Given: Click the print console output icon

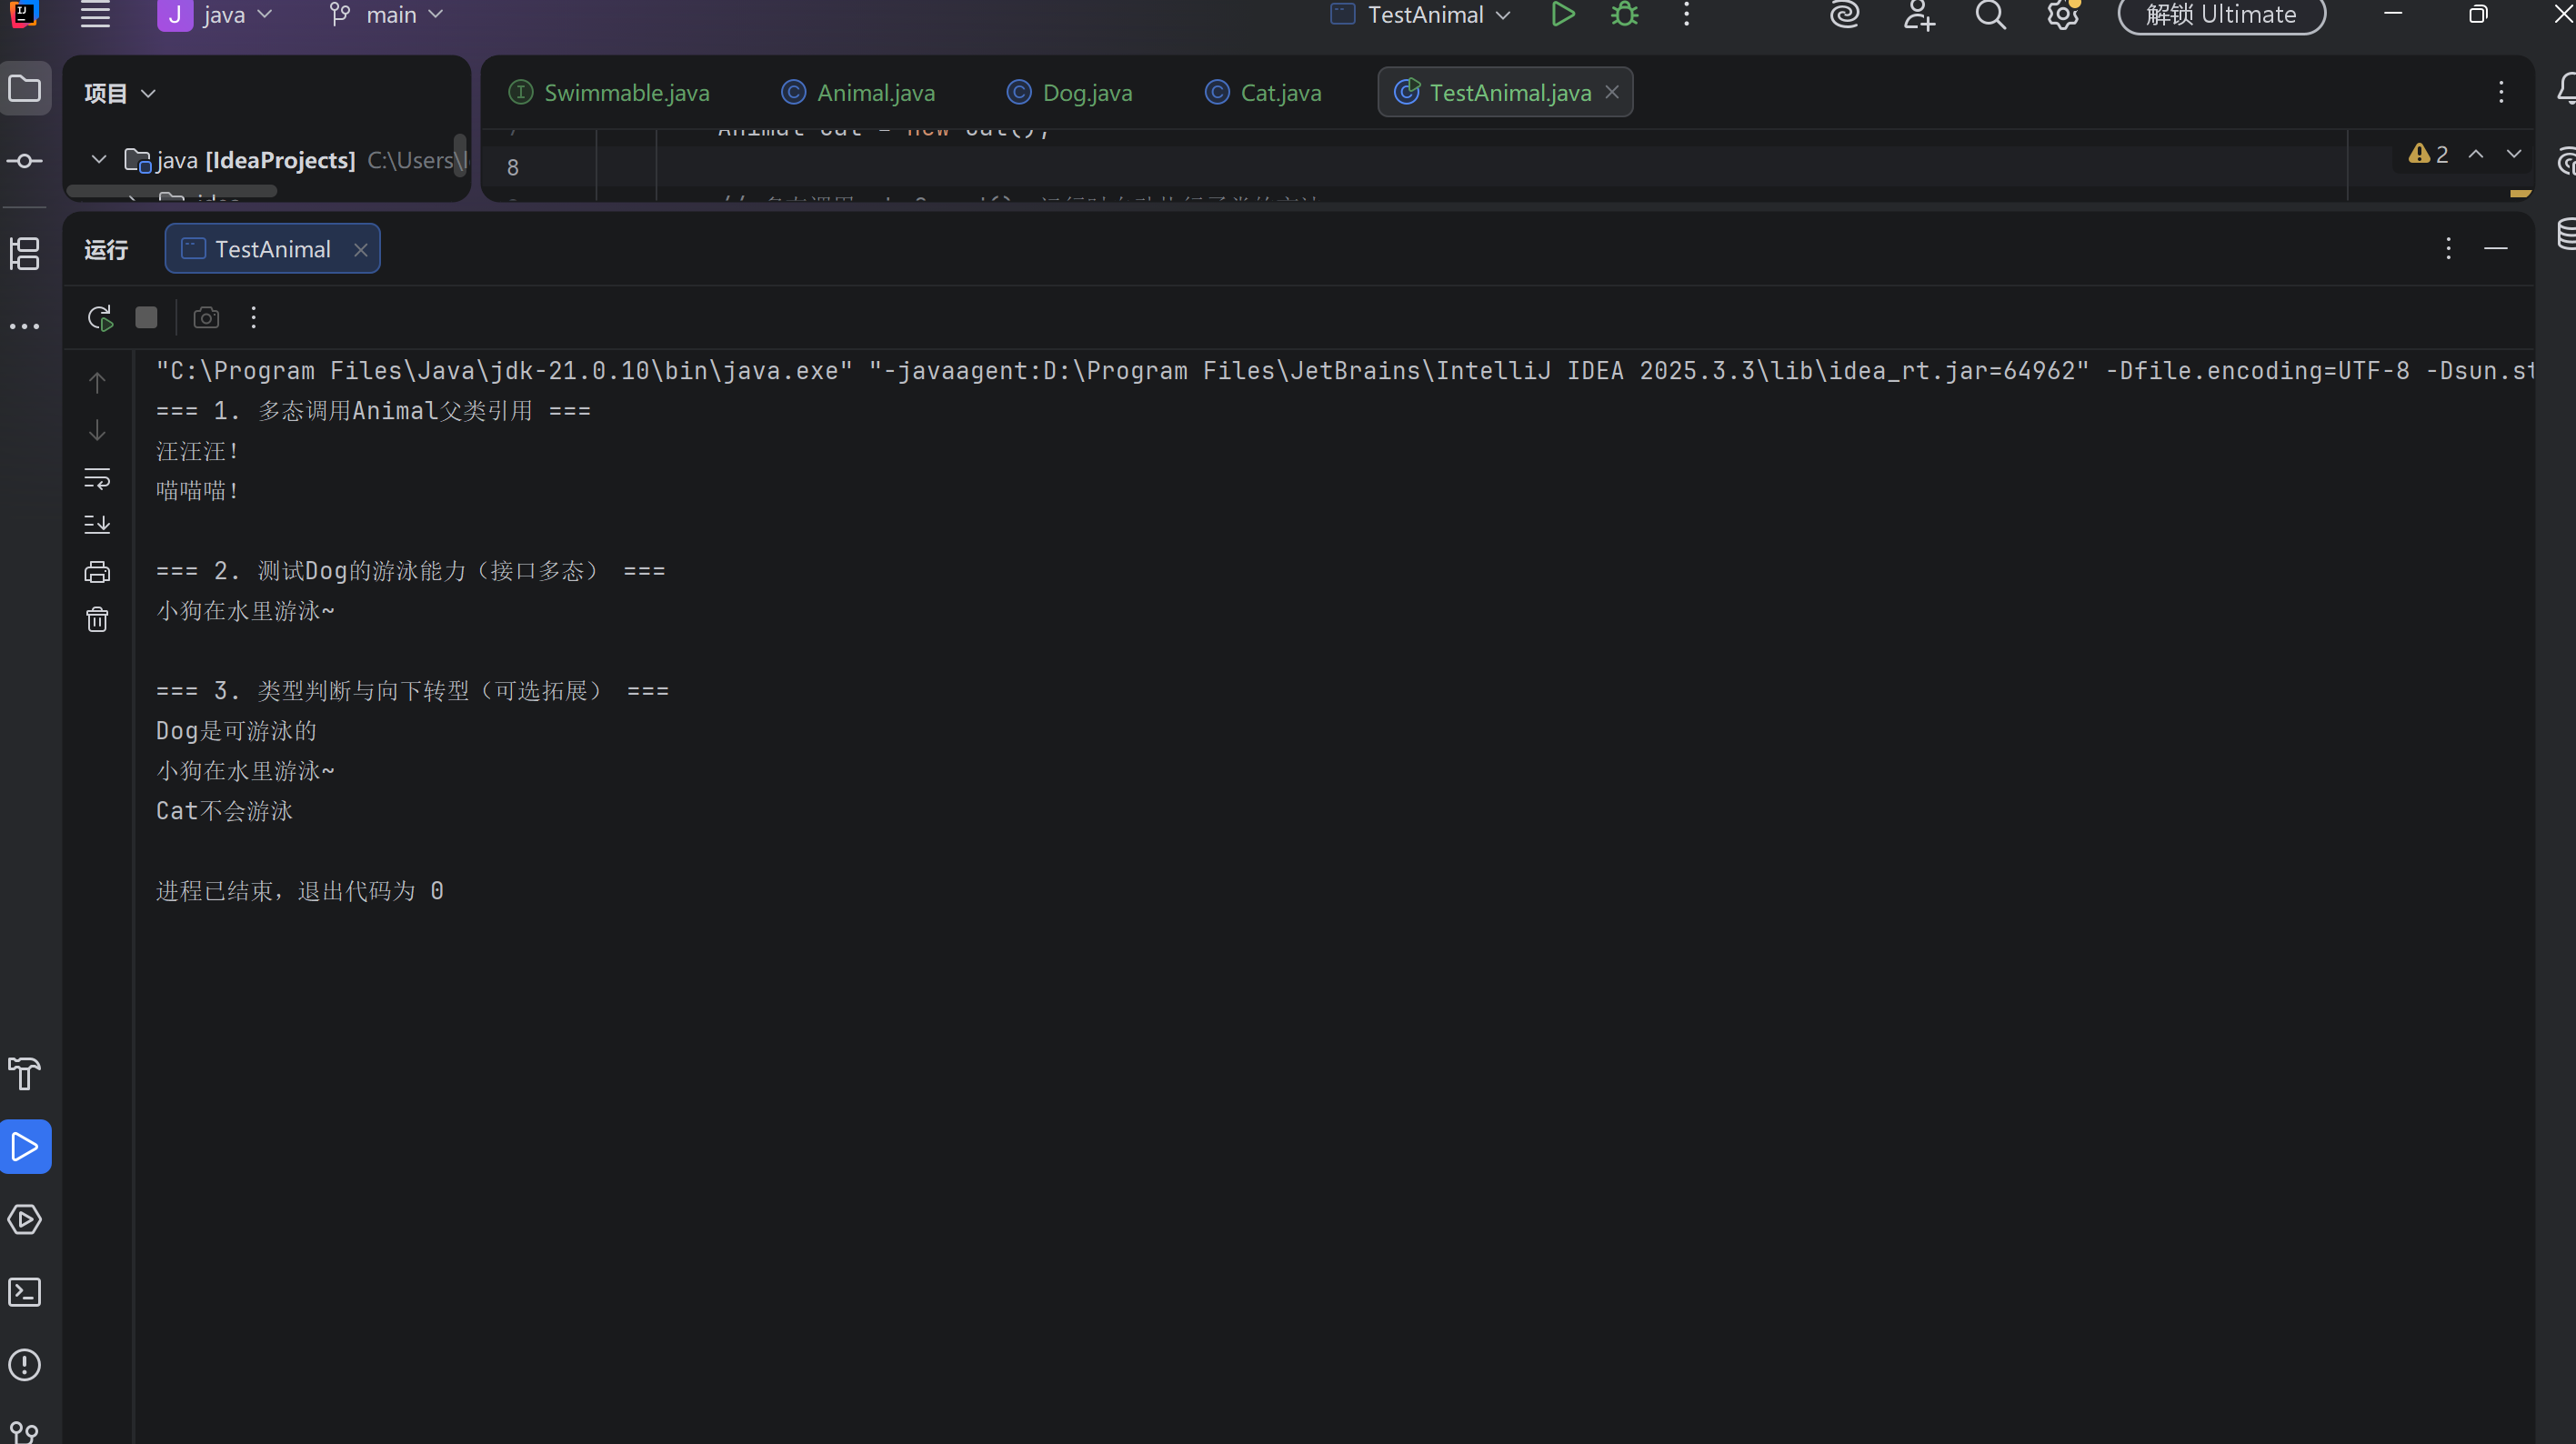Looking at the screenshot, I should (97, 572).
